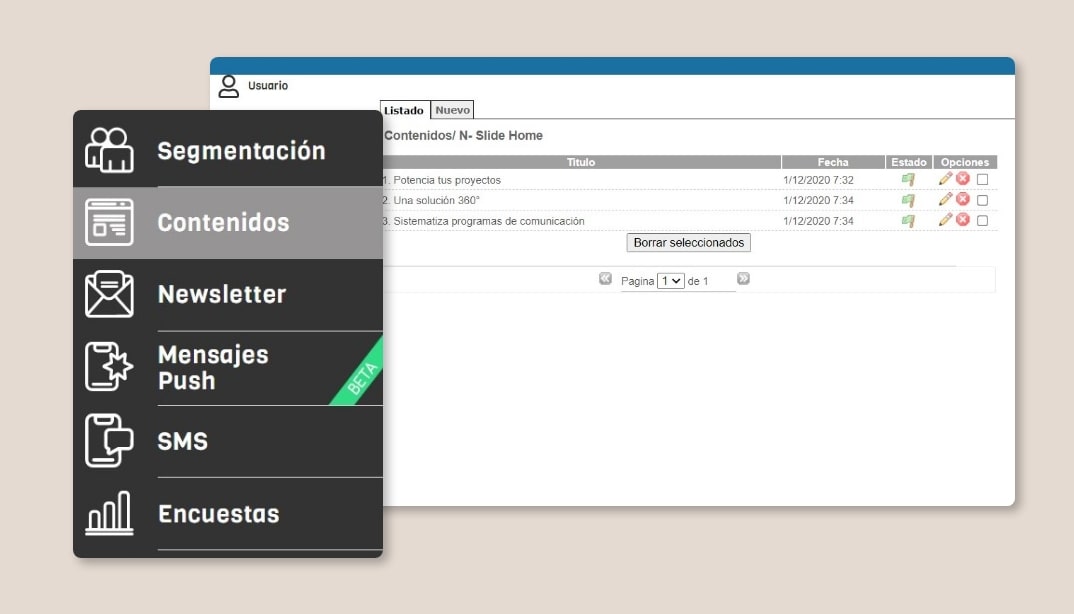
Task: Click the Contenidos/ N- Slide Home heading
Action: coord(463,136)
